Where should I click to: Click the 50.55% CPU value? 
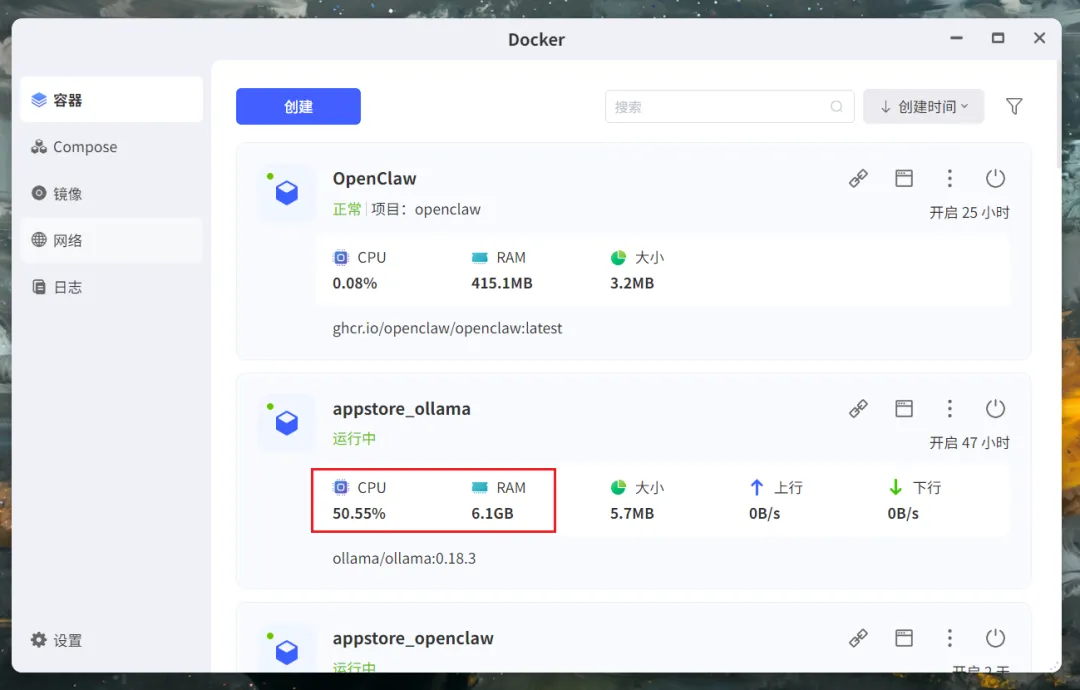point(359,513)
